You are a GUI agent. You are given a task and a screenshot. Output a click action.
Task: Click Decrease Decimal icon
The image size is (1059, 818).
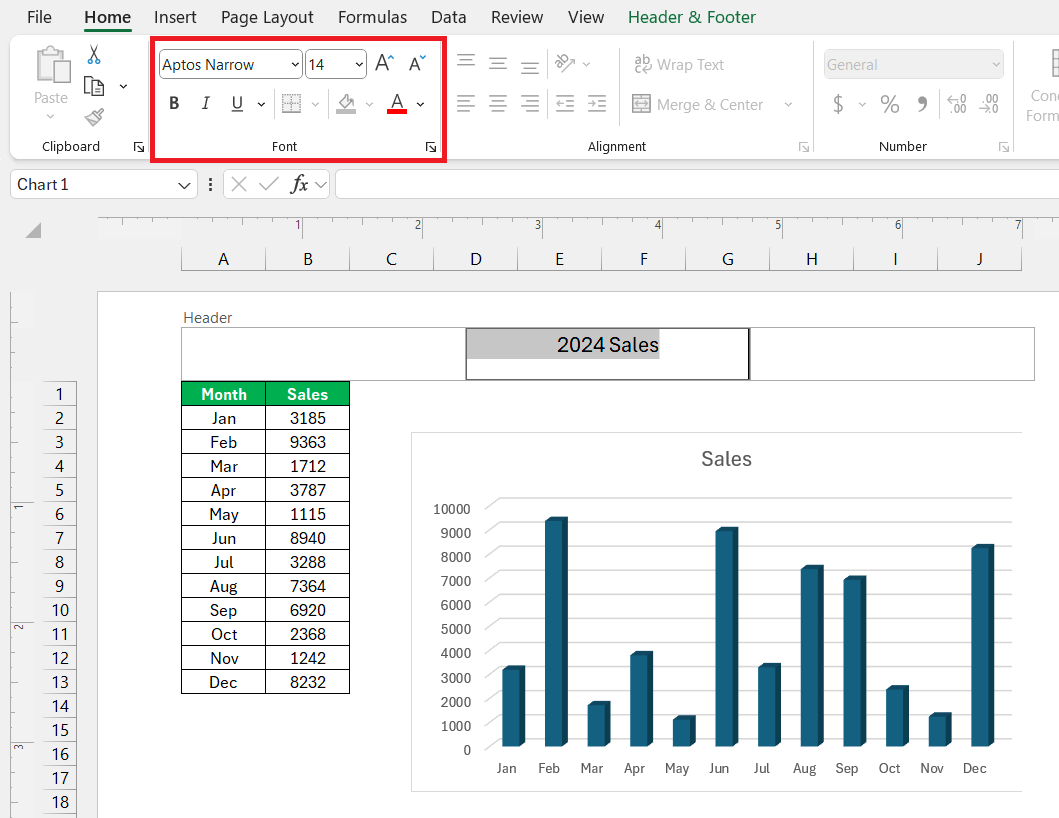(989, 104)
